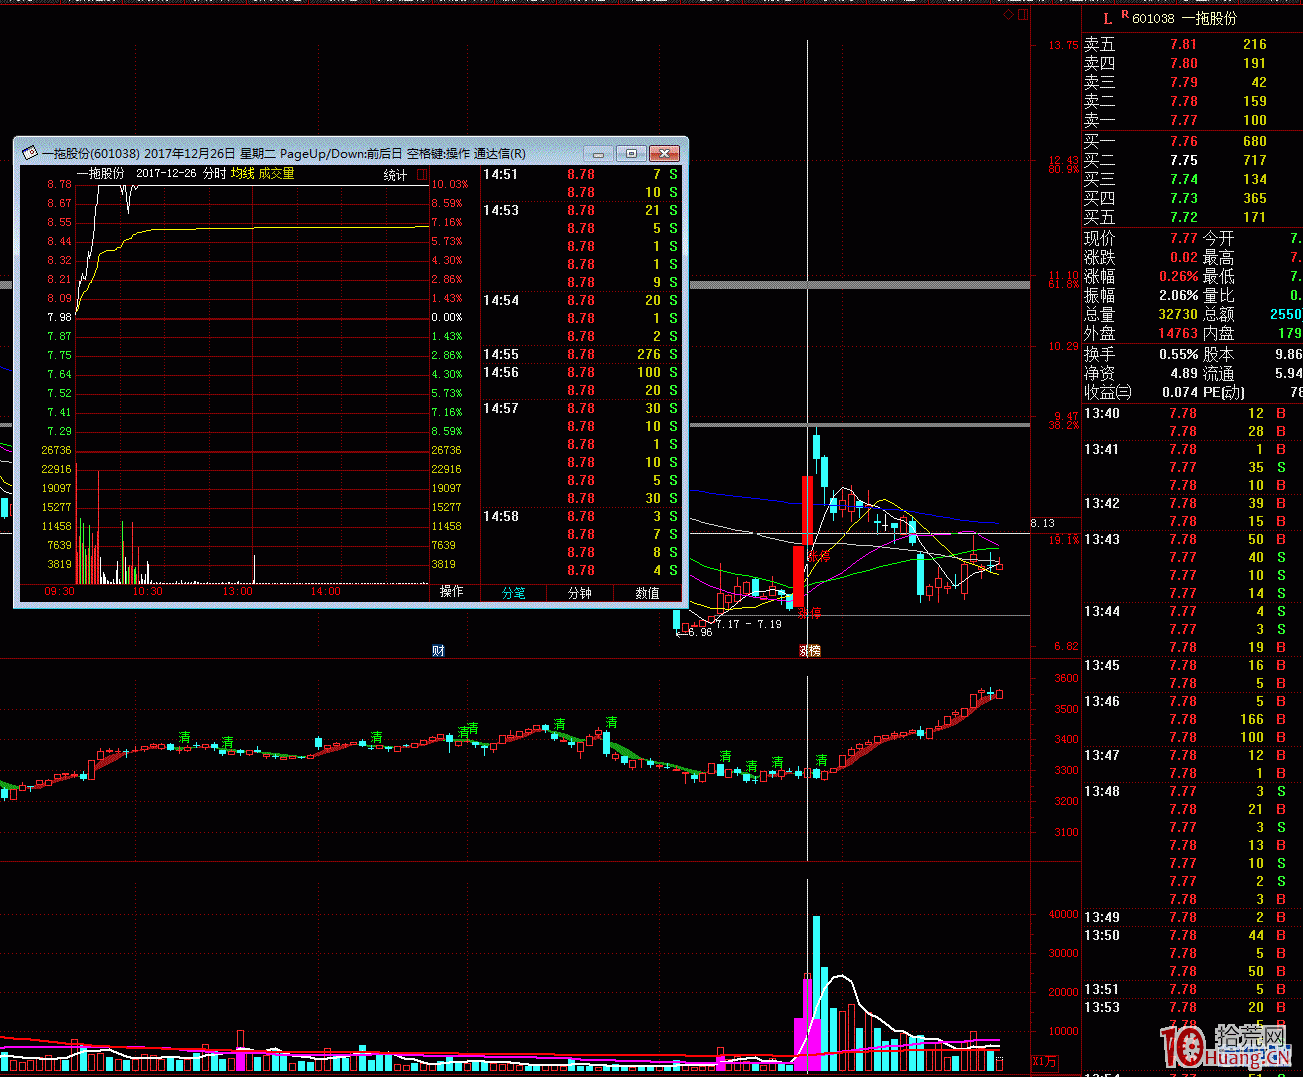1303x1077 pixels.
Task: Click the 涨榜 marker under the K-line chart
Action: click(x=809, y=651)
